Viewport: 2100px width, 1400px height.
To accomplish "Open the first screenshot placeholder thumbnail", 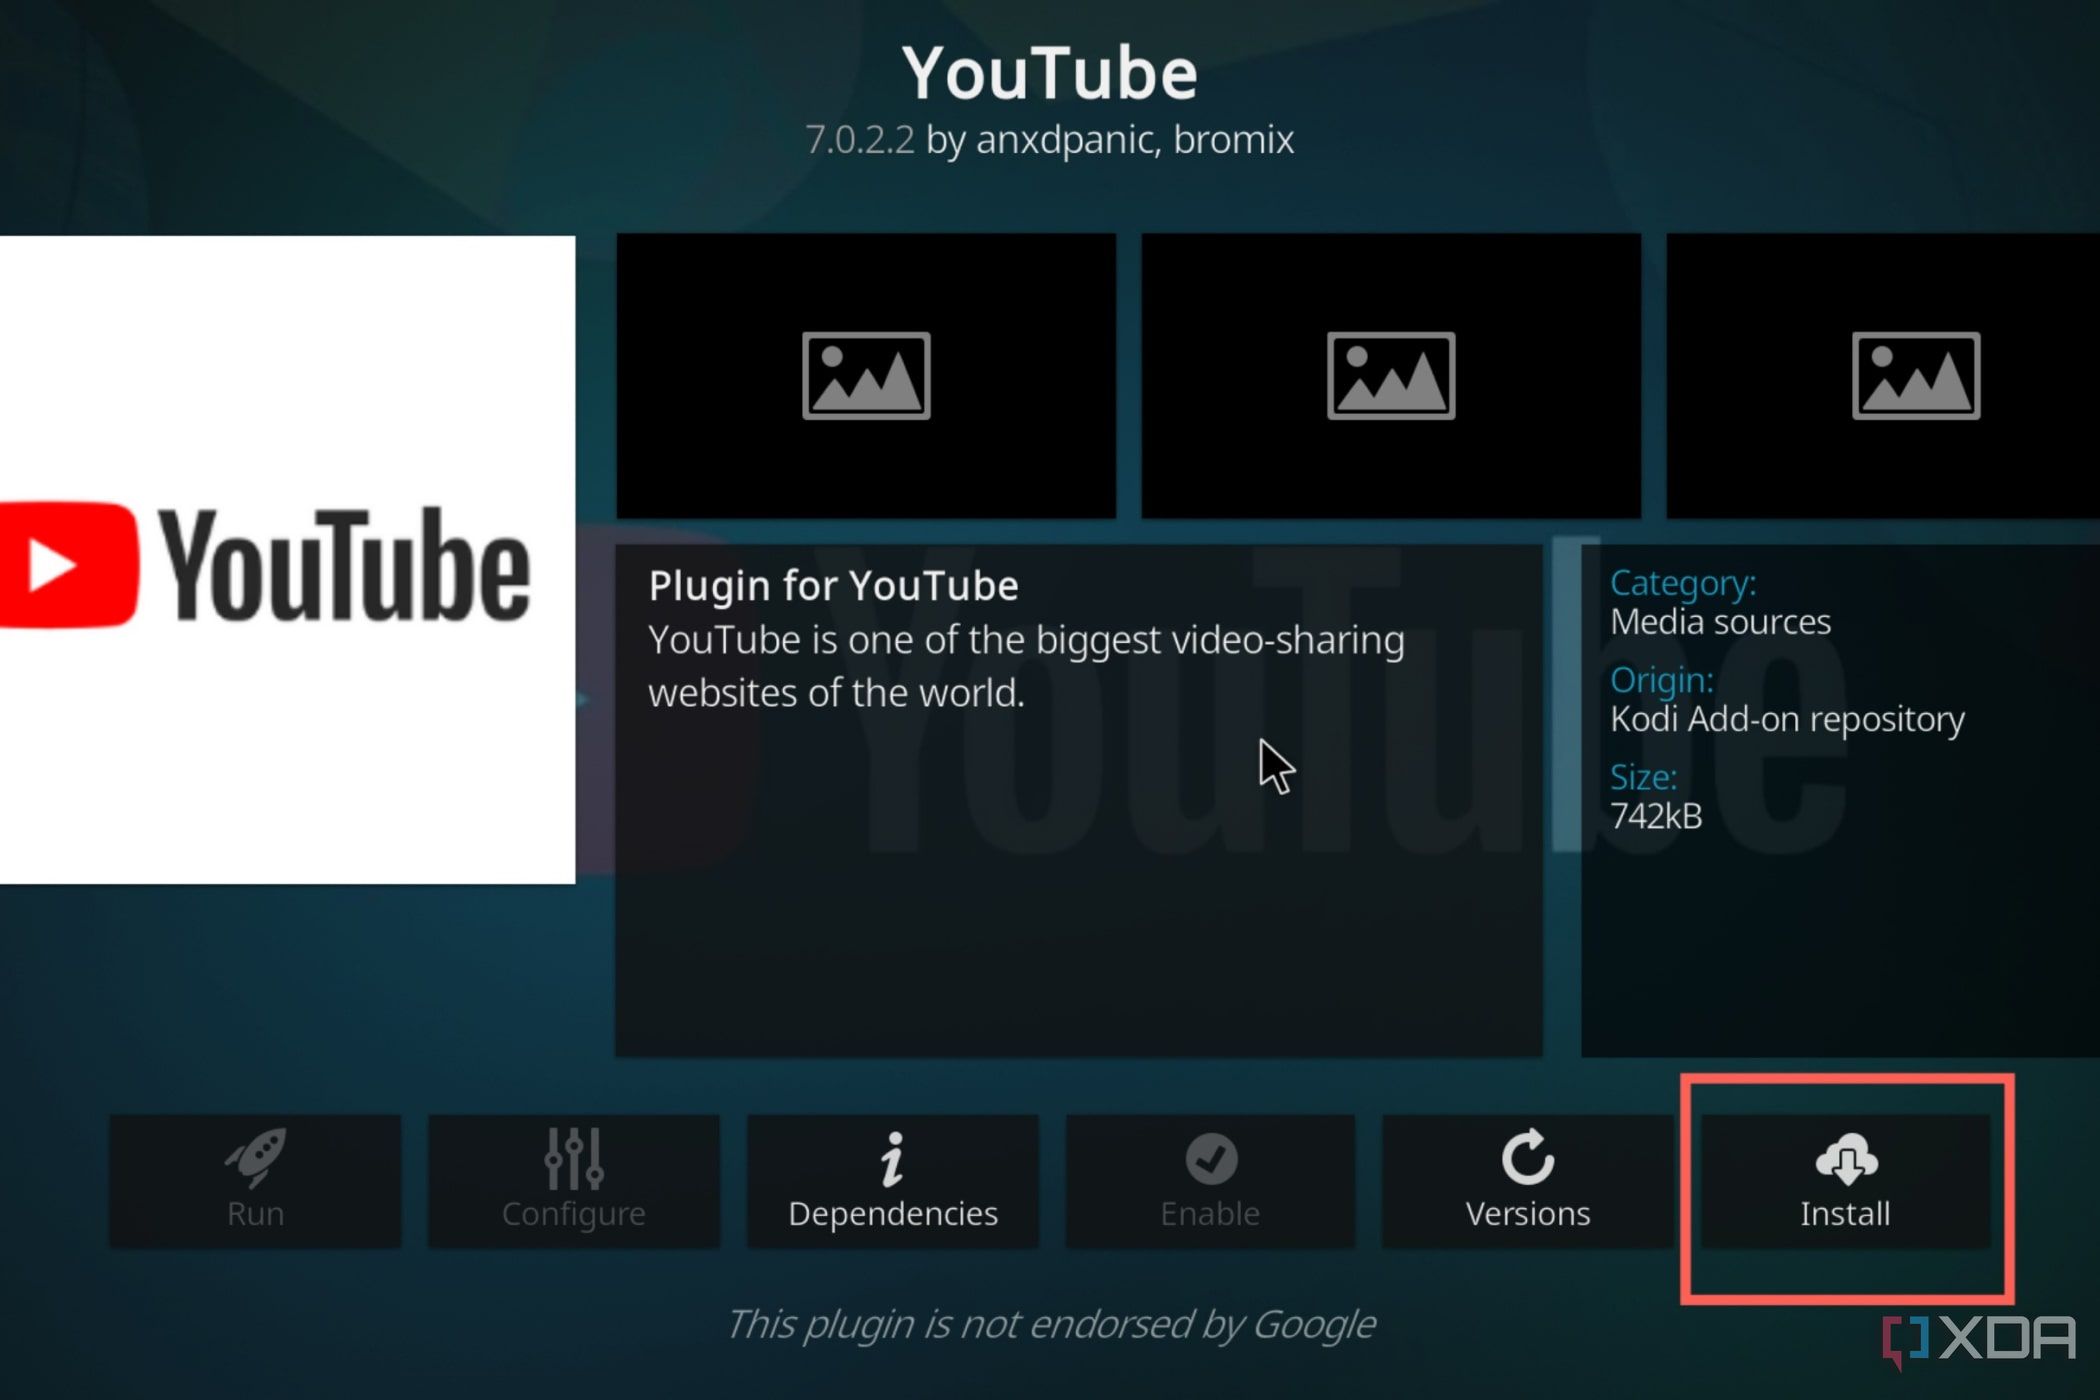I will coord(866,376).
